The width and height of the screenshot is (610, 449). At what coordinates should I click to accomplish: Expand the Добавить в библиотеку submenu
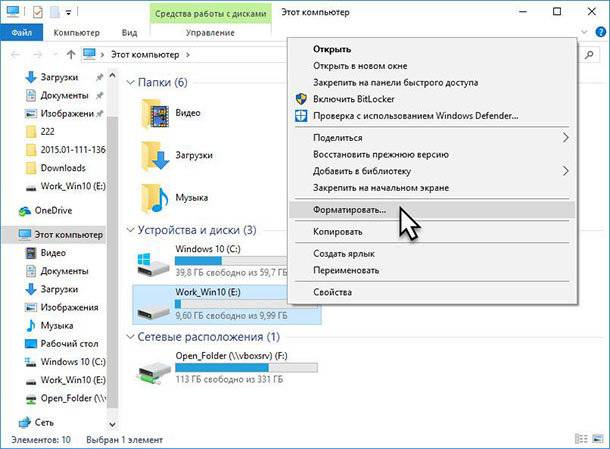pyautogui.click(x=566, y=171)
